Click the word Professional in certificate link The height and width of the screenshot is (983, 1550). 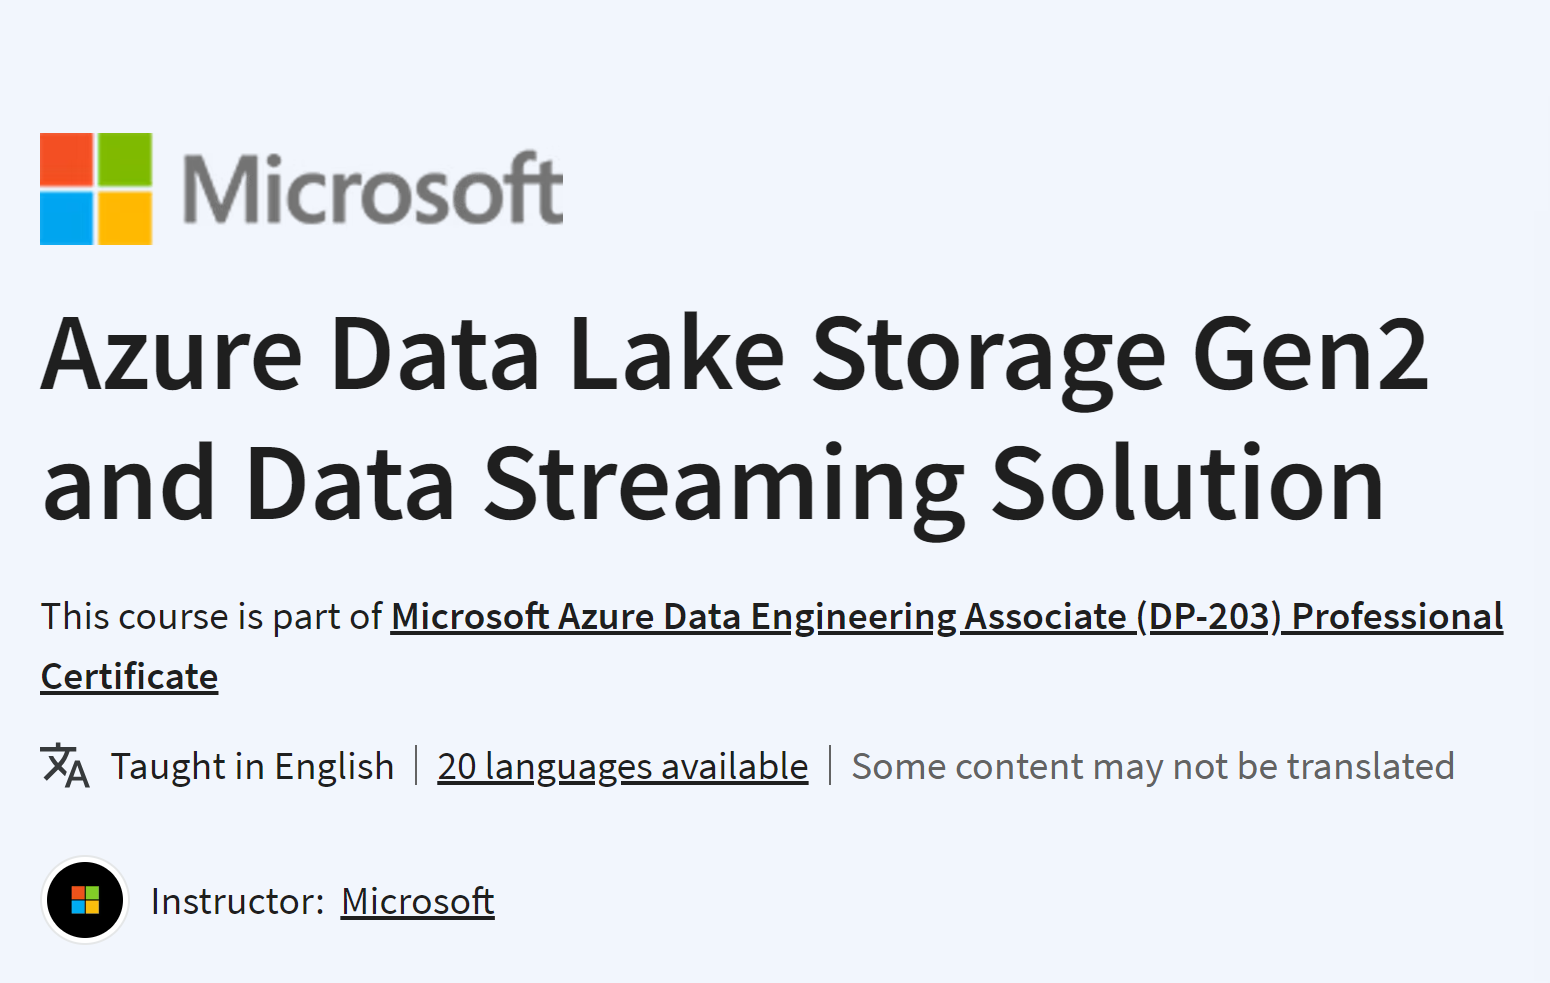(x=1397, y=617)
